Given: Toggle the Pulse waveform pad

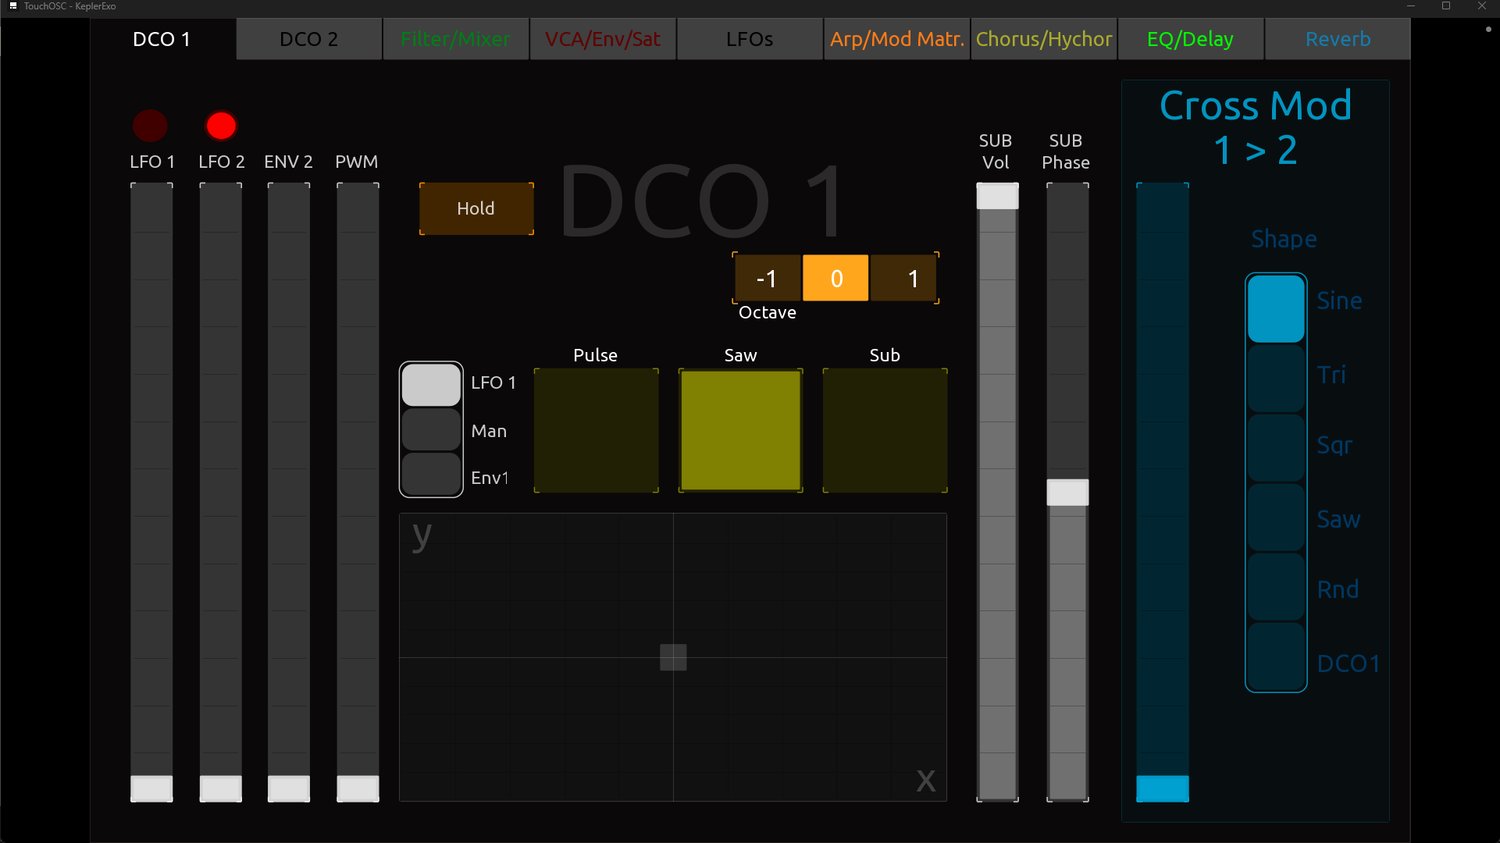Looking at the screenshot, I should point(596,430).
